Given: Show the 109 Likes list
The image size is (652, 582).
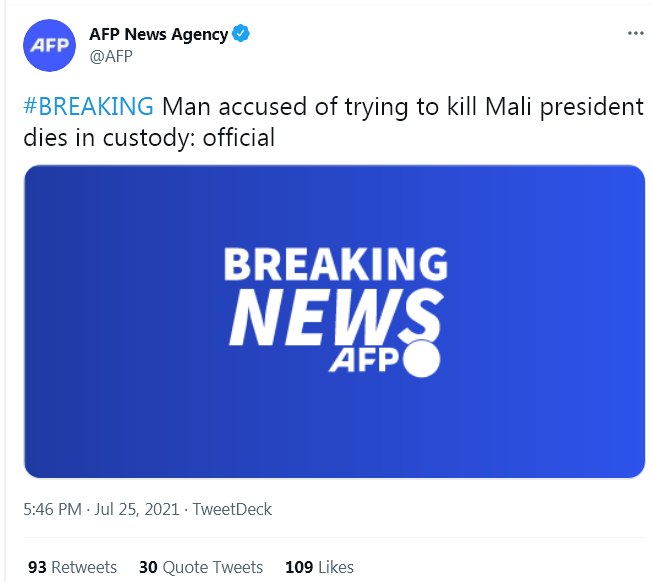Looking at the screenshot, I should tap(319, 567).
